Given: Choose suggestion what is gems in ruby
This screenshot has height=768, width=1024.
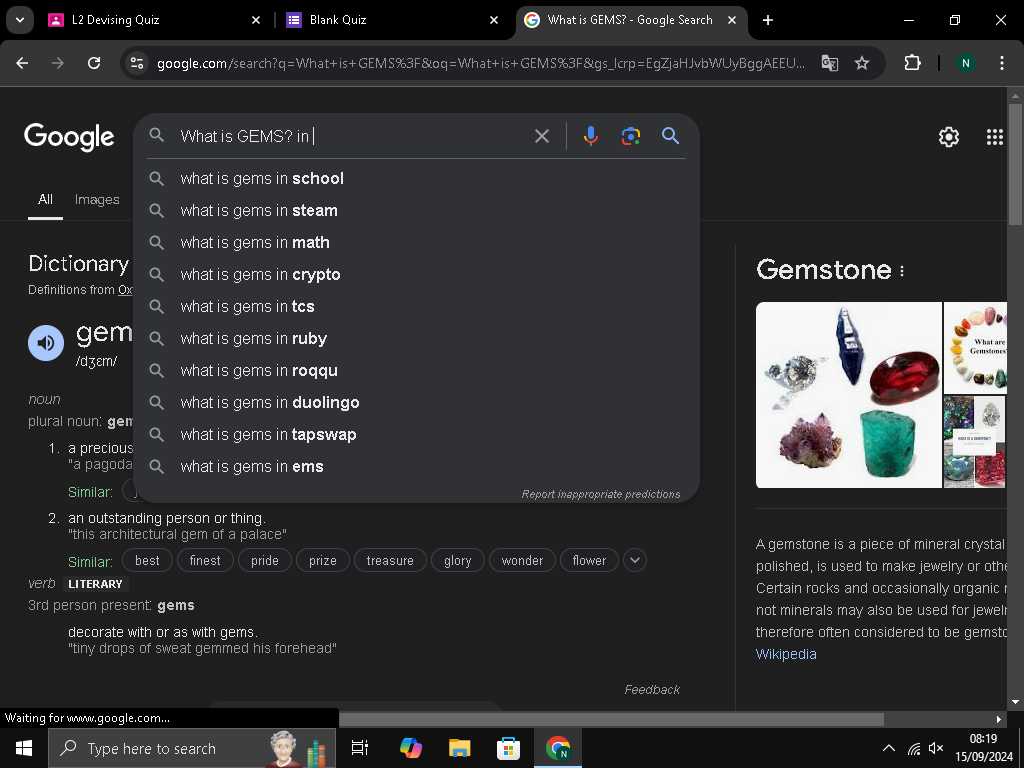Looking at the screenshot, I should coord(416,338).
